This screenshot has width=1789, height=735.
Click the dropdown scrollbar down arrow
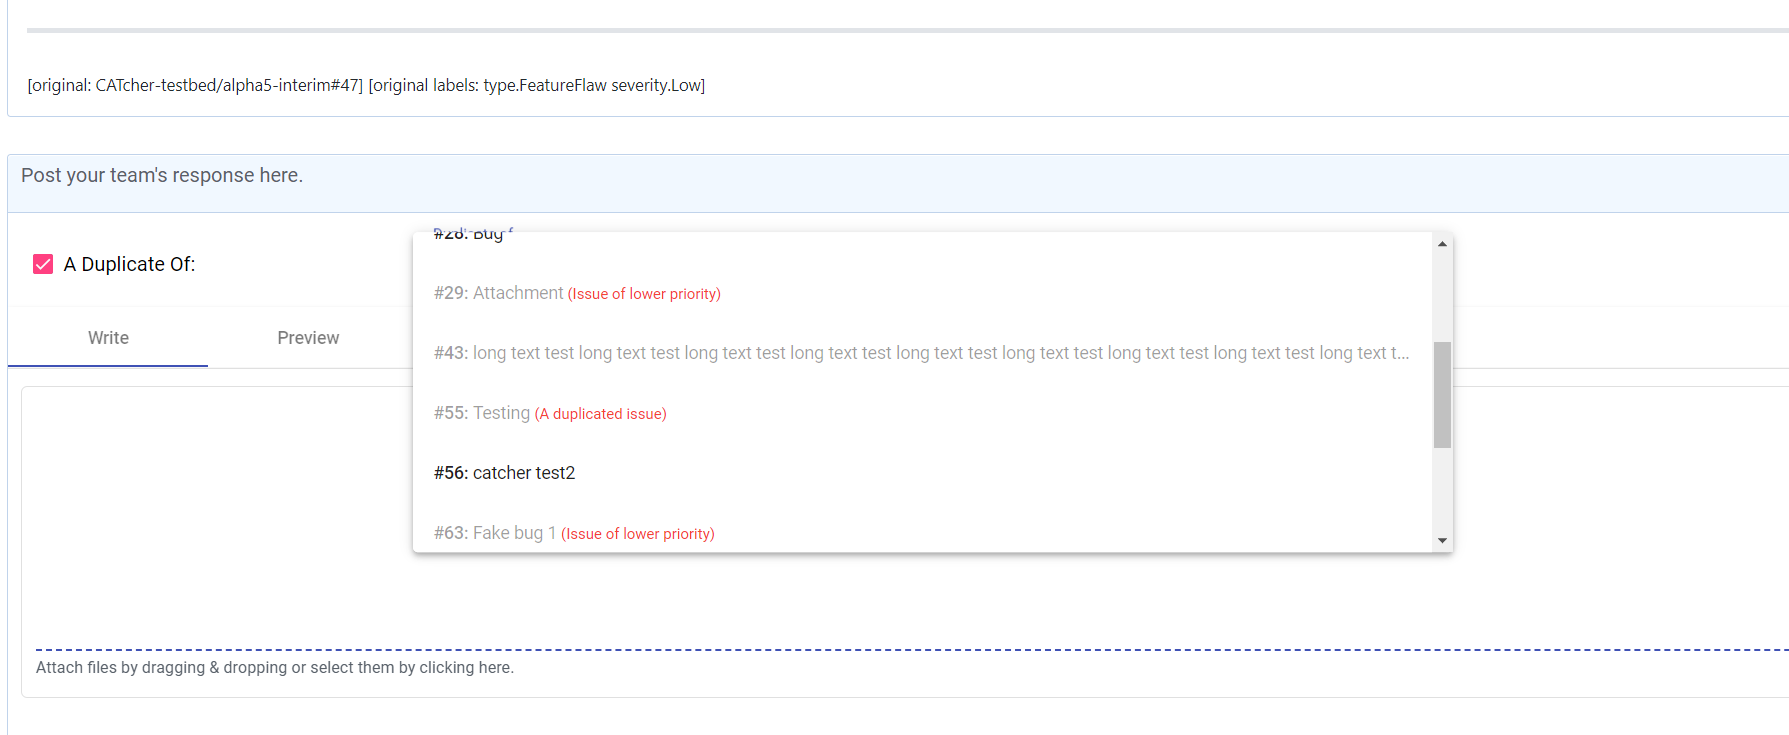point(1442,540)
